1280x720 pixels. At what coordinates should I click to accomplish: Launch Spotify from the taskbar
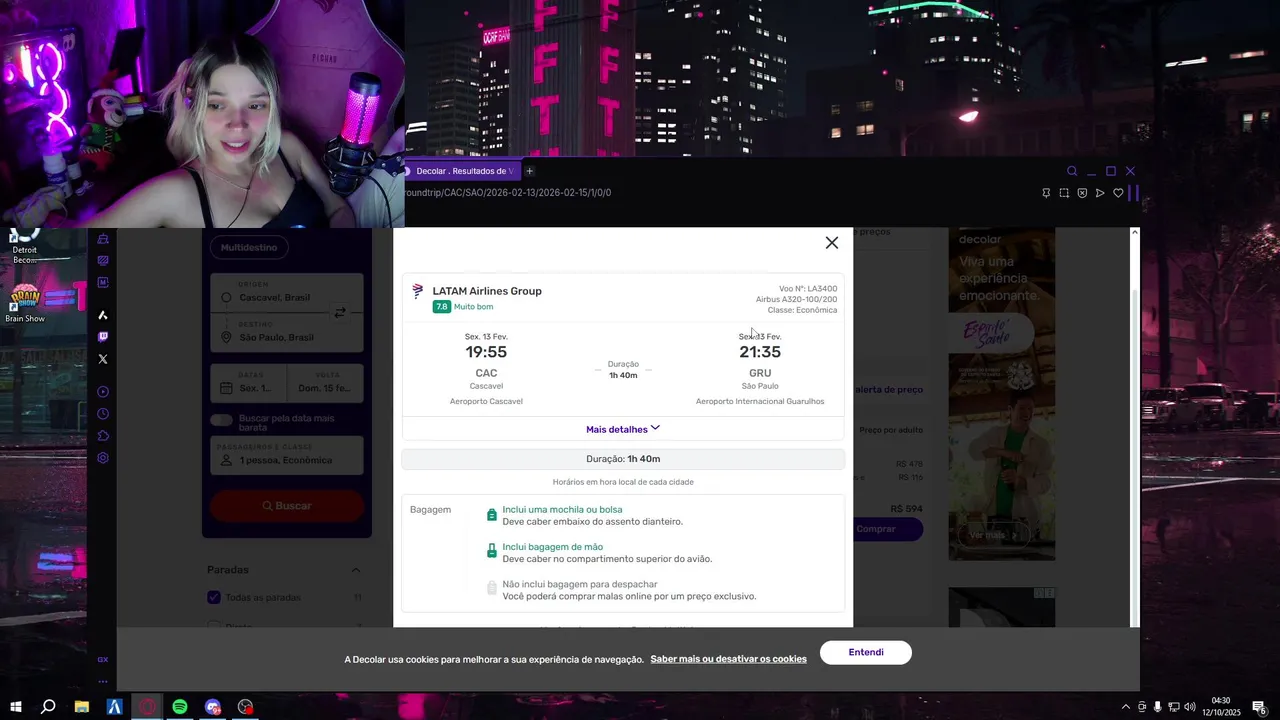(x=180, y=707)
